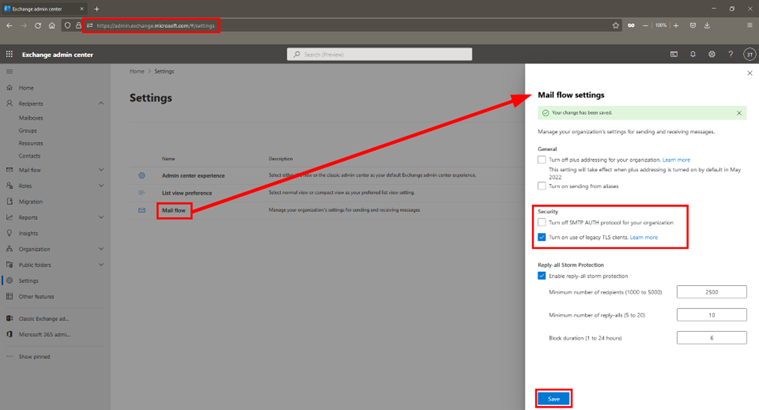Expand the Reports sidebar section
Screen dimensions: 759x410
tap(101, 217)
